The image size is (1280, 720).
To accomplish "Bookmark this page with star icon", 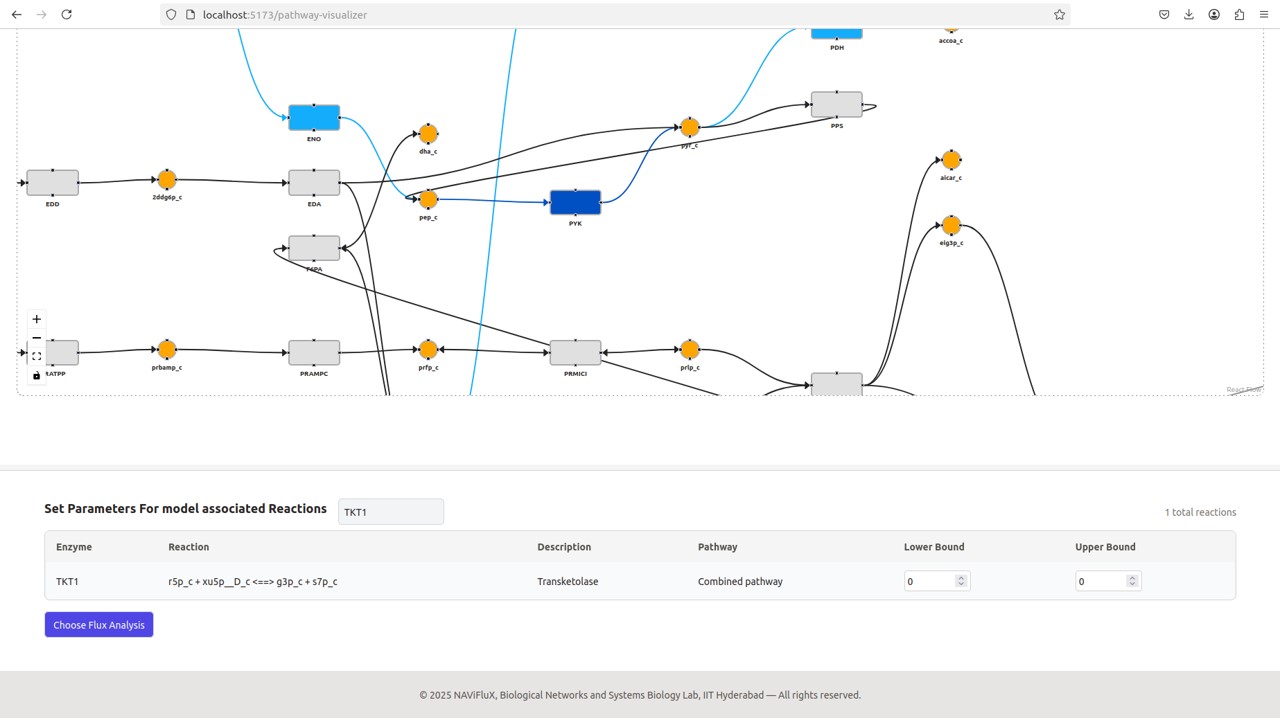I will [1059, 15].
